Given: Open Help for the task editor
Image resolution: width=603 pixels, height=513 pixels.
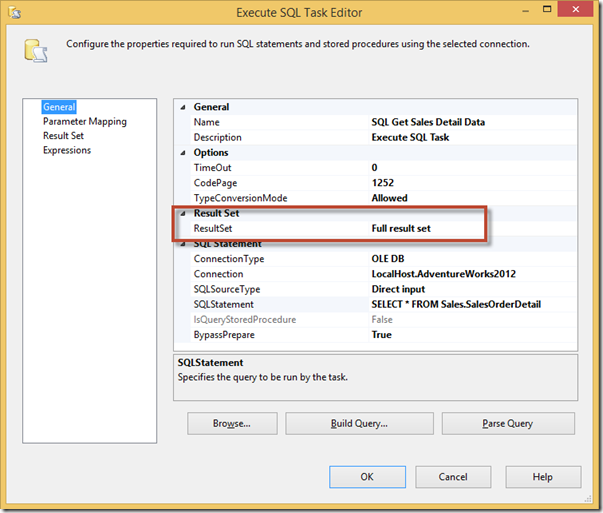Looking at the screenshot, I should tap(542, 477).
